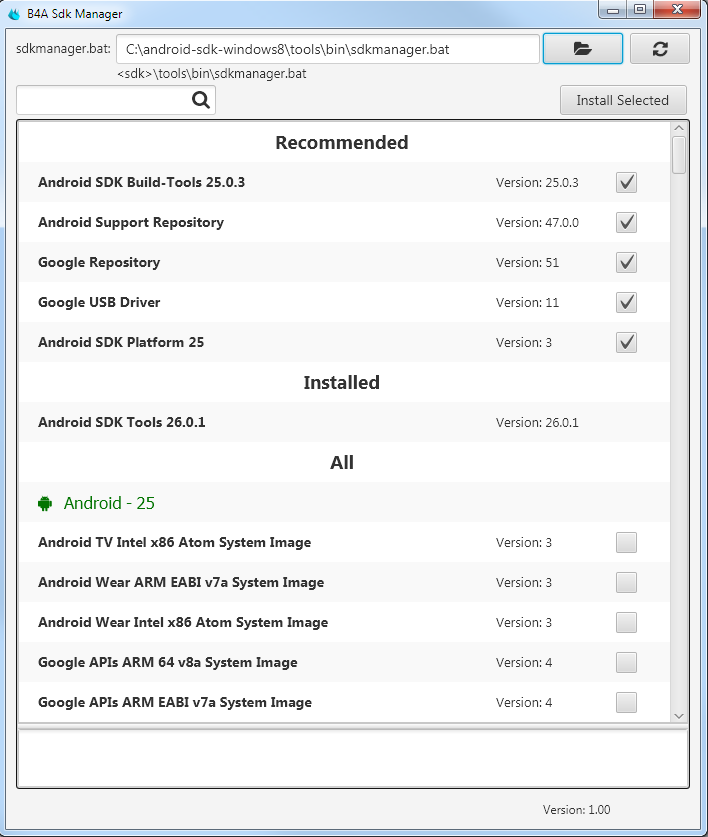
Task: Check Android TV Intel x86 Atom System Image
Action: [x=626, y=542]
